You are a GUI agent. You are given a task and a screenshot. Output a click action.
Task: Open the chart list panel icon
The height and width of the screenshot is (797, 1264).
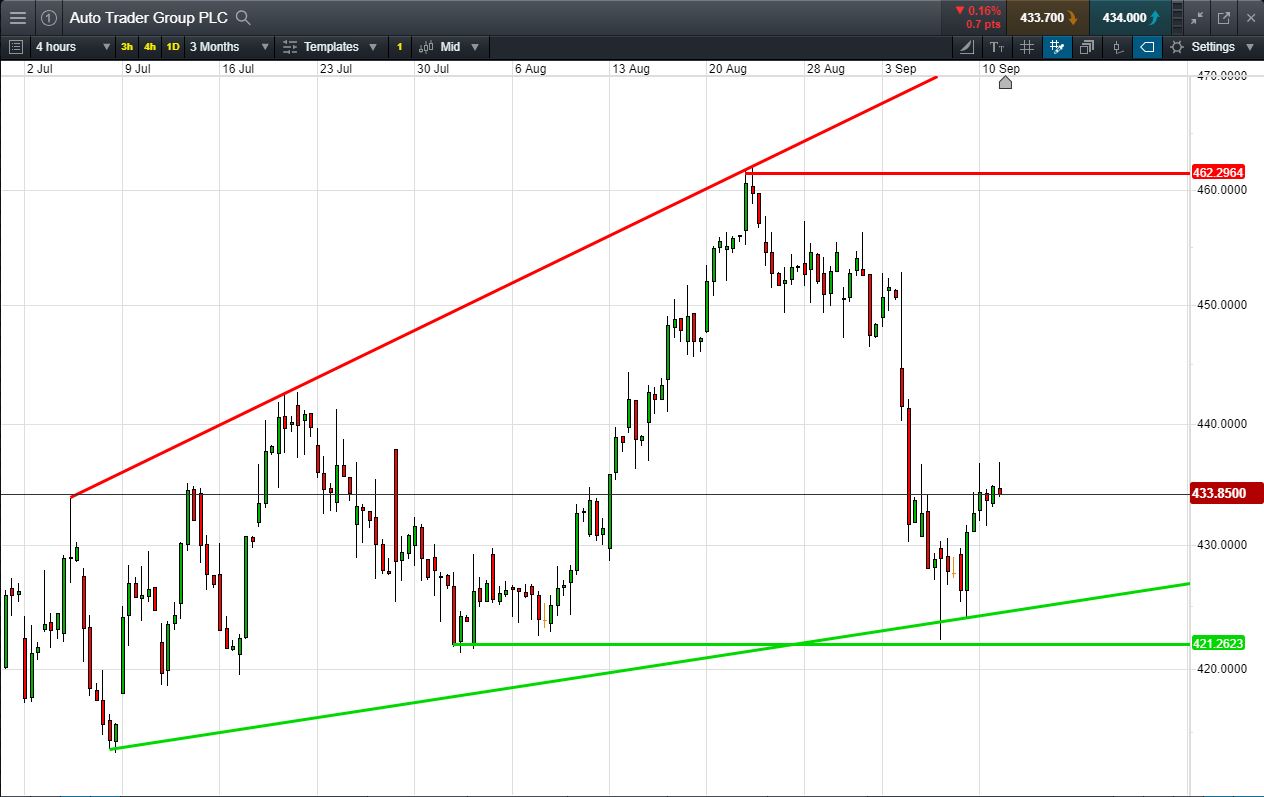tap(15, 47)
